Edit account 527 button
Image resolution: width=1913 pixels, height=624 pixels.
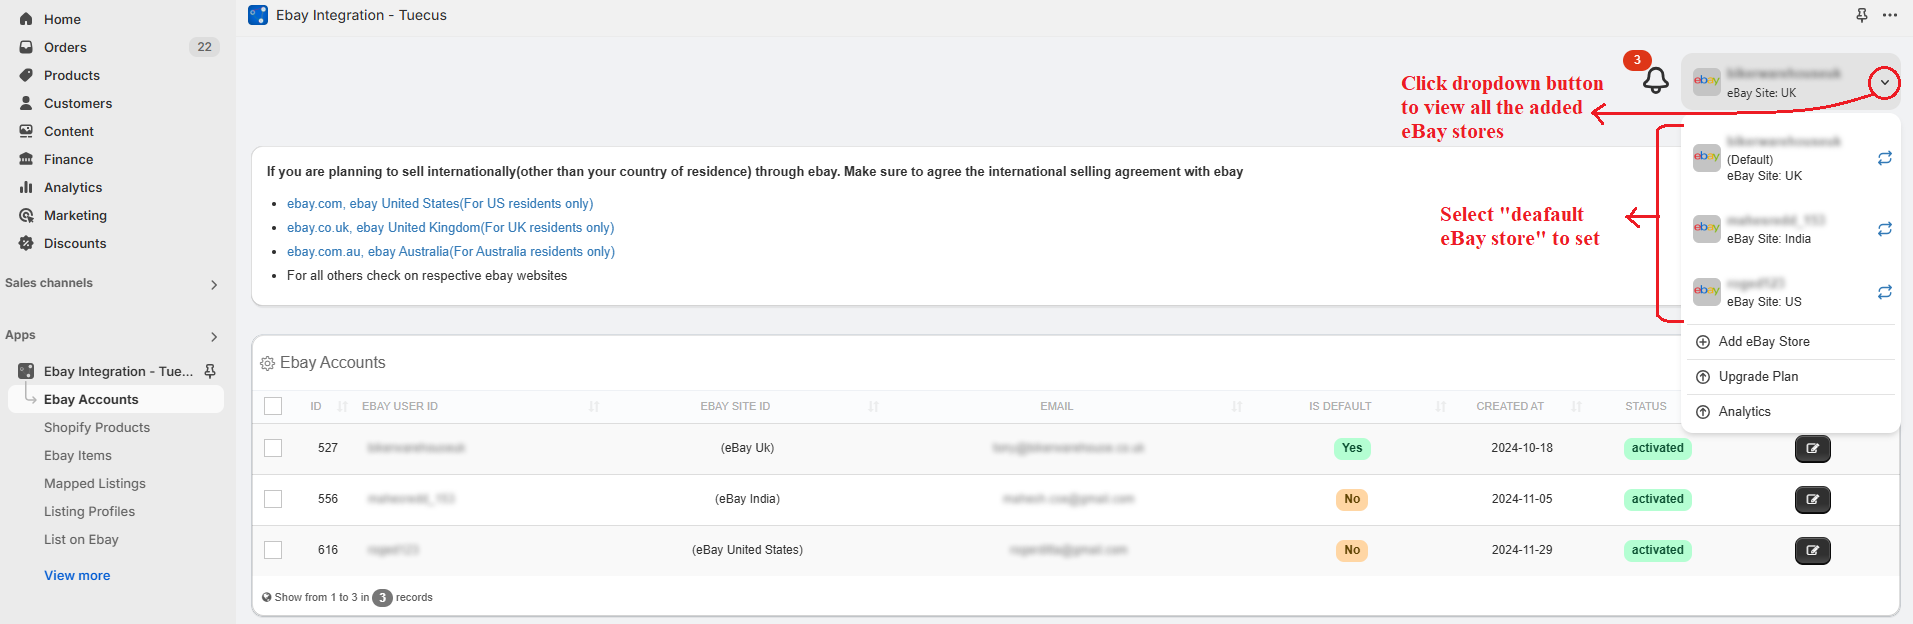[x=1812, y=449]
